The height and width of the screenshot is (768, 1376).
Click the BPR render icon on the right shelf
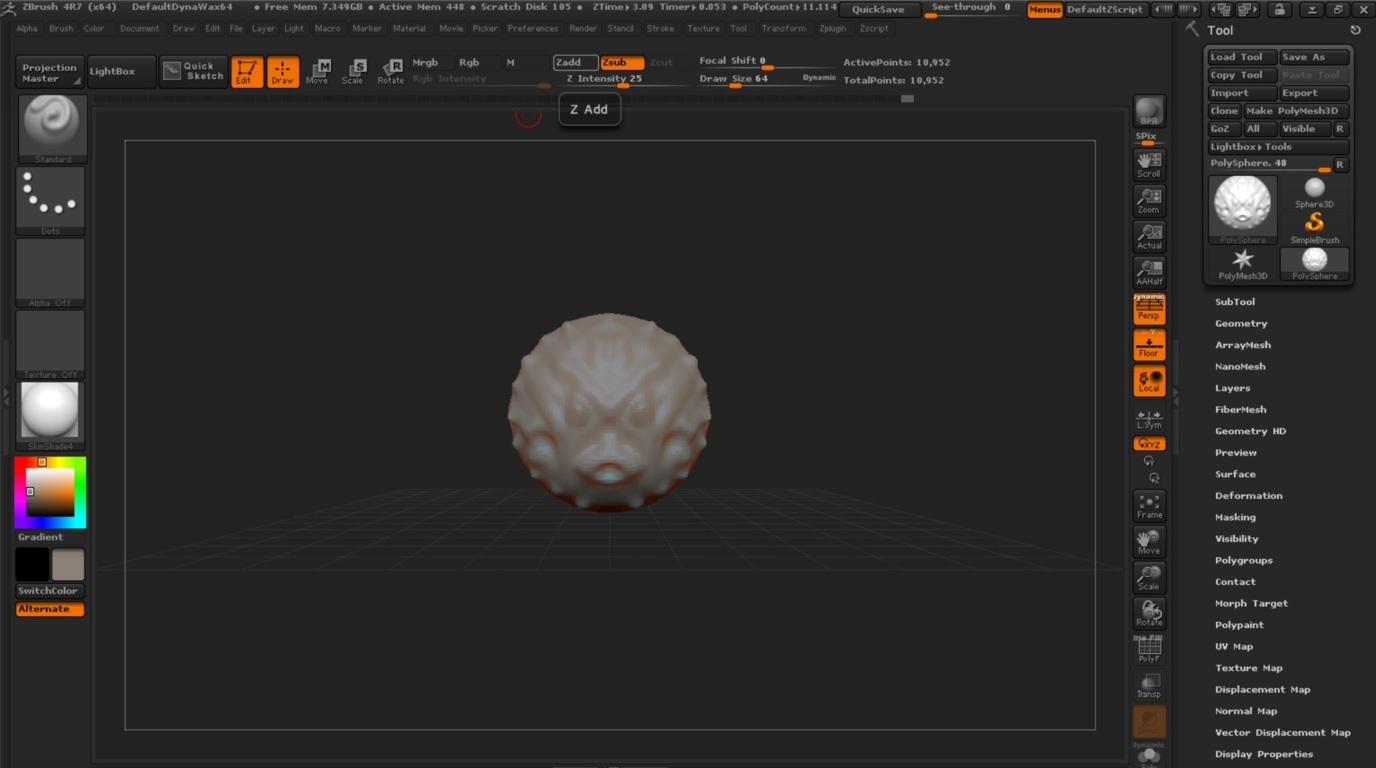[1148, 110]
